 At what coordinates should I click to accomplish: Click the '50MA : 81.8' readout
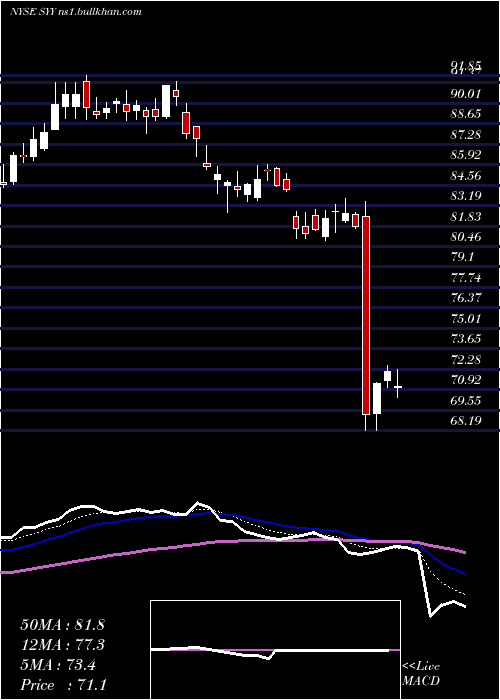(62, 625)
